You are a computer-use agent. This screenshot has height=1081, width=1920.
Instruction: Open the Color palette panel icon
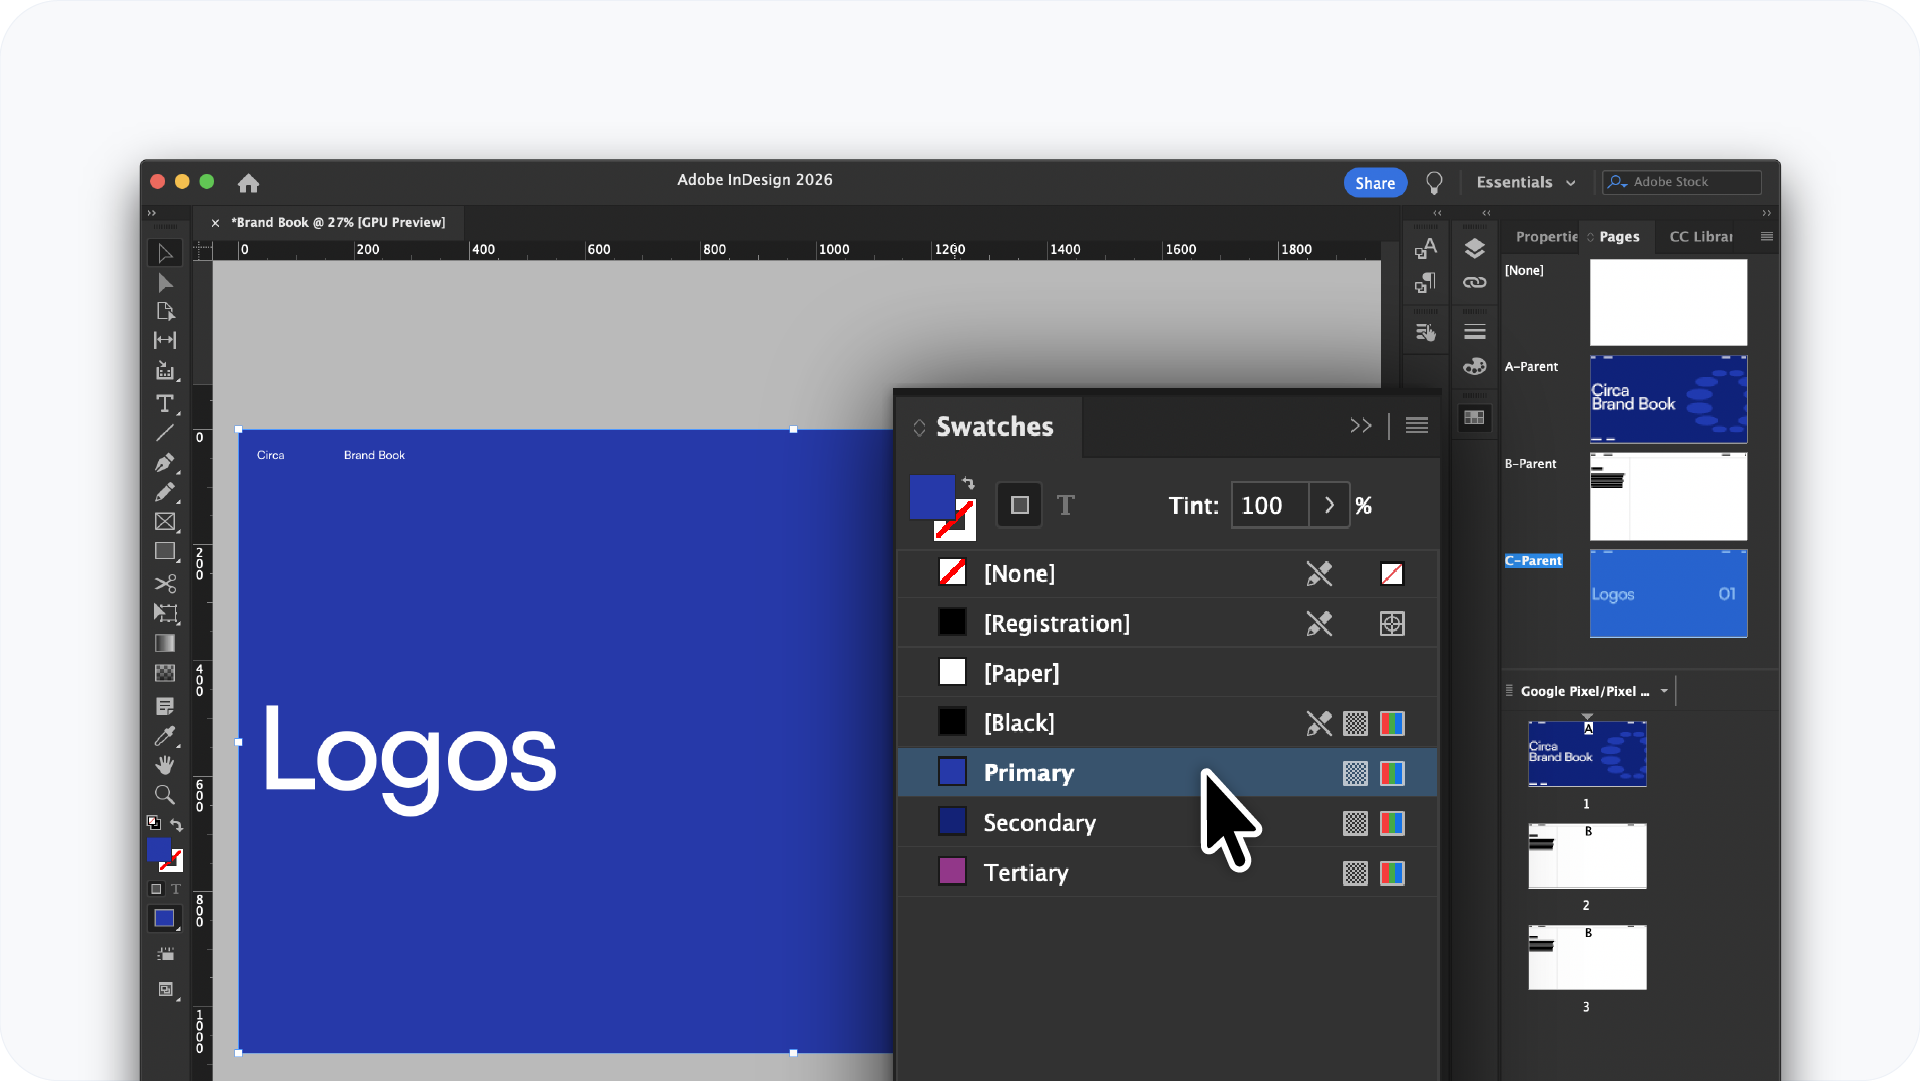pyautogui.click(x=1474, y=366)
